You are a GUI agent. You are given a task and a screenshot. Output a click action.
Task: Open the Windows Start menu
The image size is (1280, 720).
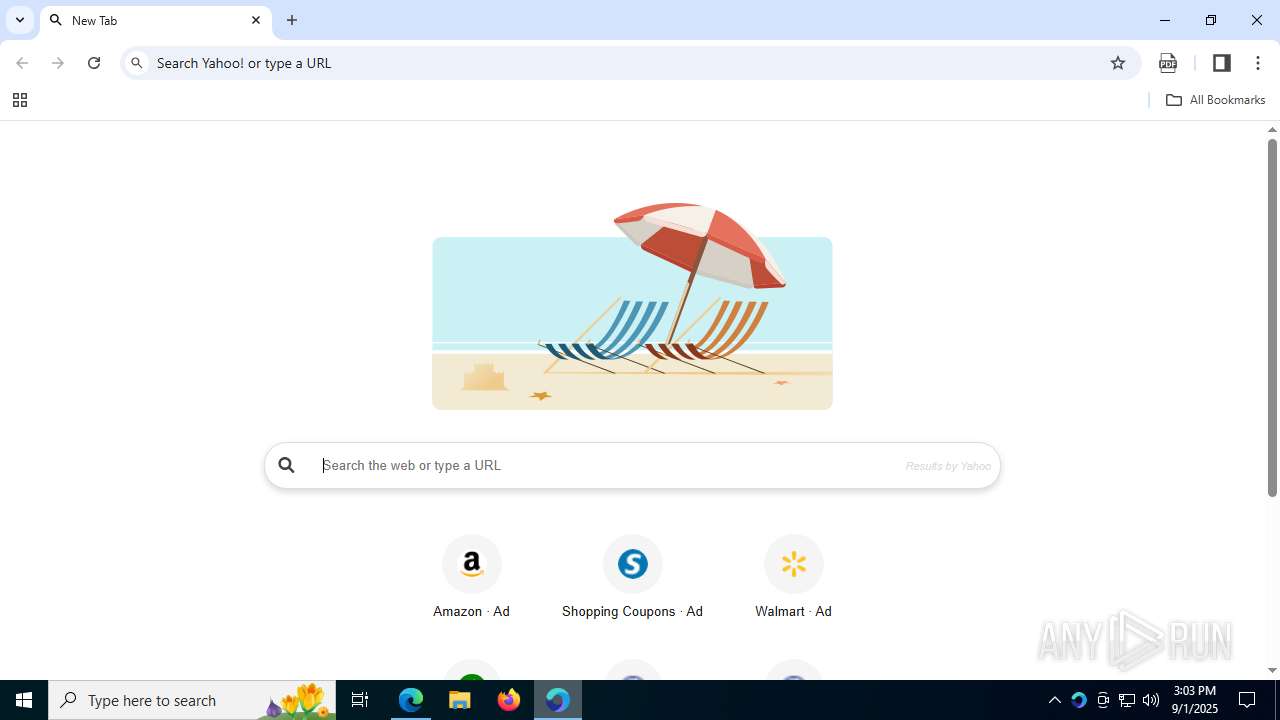pos(24,700)
